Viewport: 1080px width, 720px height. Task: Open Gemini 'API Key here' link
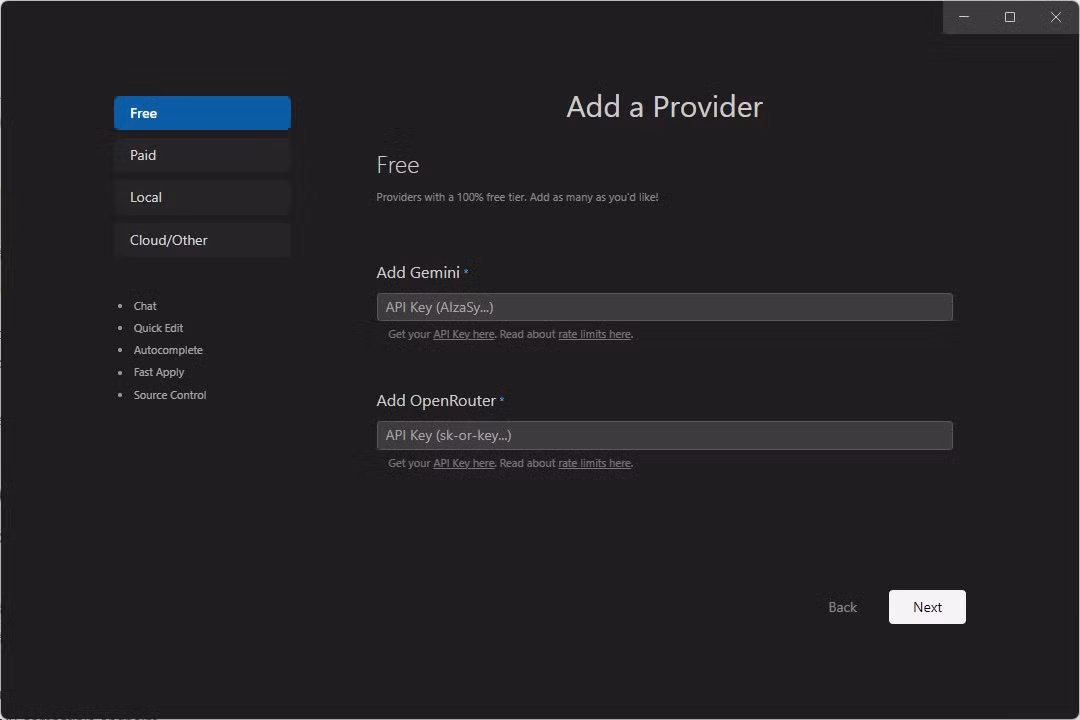tap(464, 334)
